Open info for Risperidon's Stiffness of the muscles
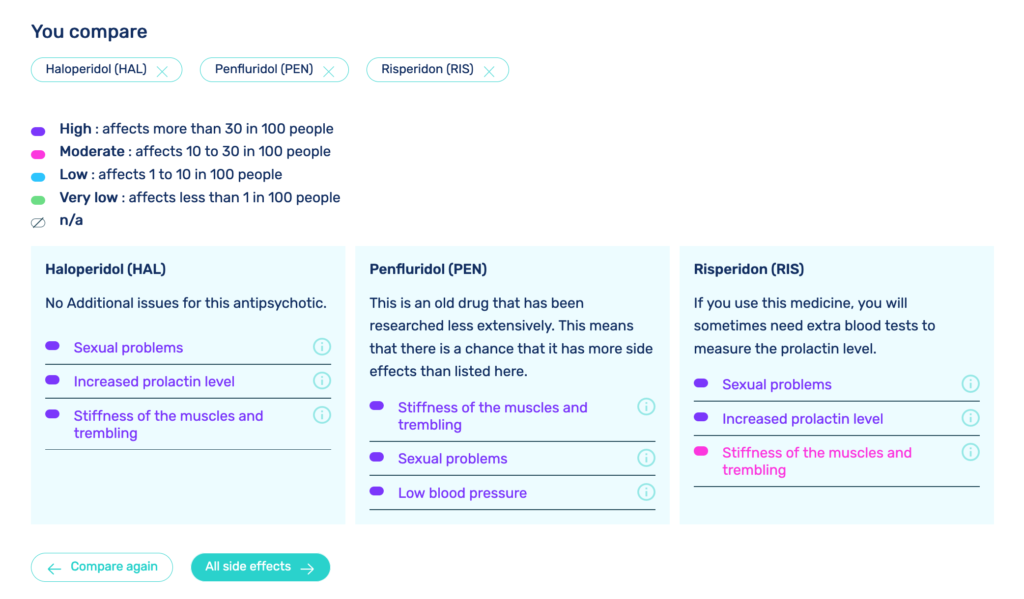The height and width of the screenshot is (599, 1024). point(970,452)
